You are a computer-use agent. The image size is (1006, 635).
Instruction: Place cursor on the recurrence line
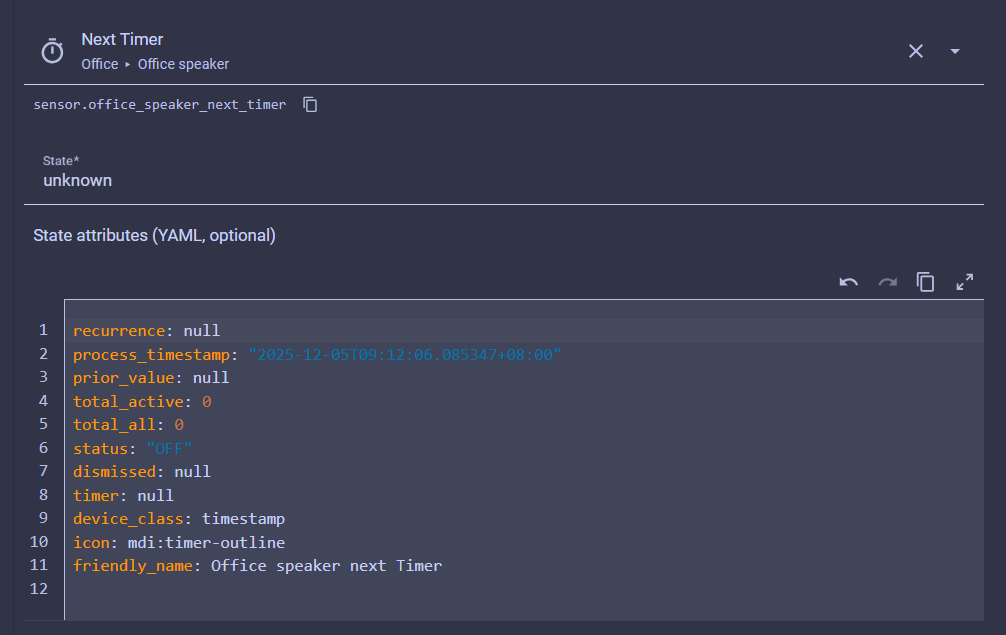146,330
